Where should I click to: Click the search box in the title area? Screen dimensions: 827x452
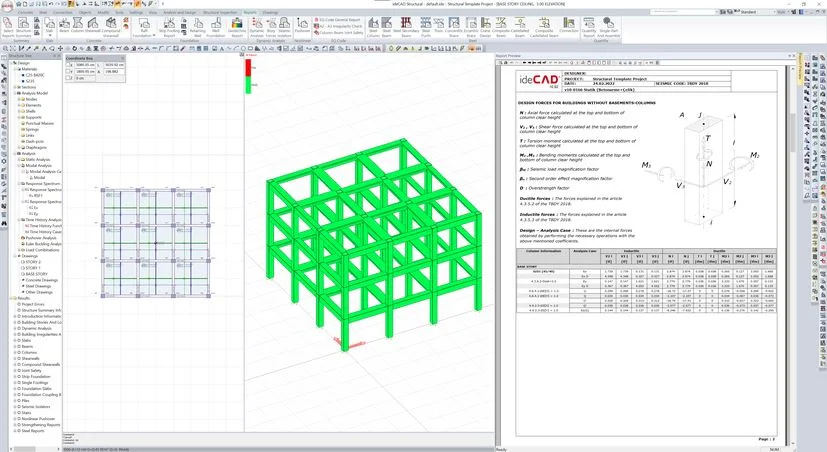[684, 12]
